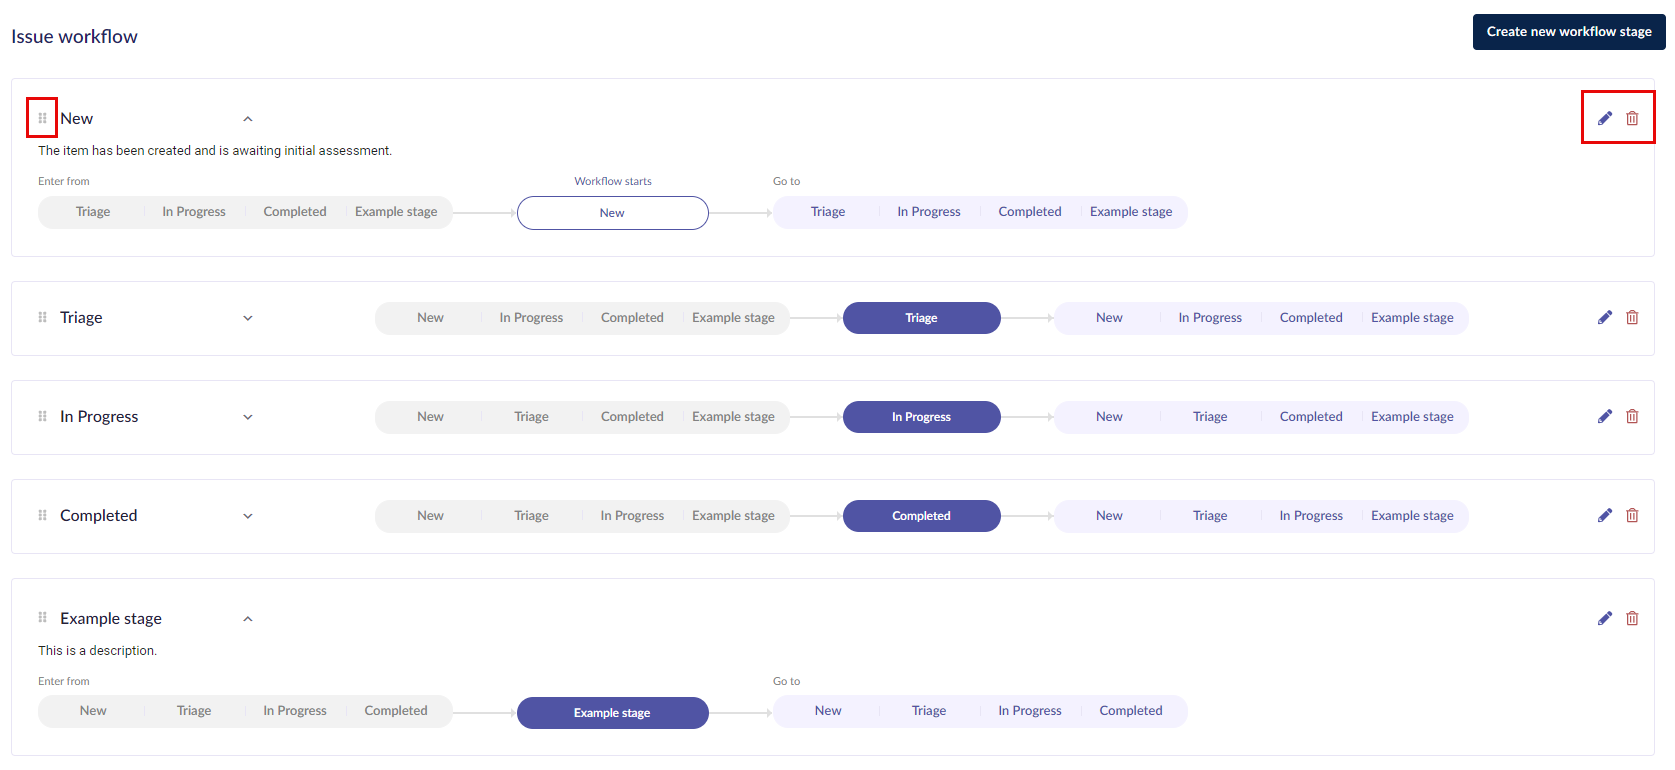Toggle Triage in New's Enter from list
The width and height of the screenshot is (1675, 770).
(x=93, y=212)
